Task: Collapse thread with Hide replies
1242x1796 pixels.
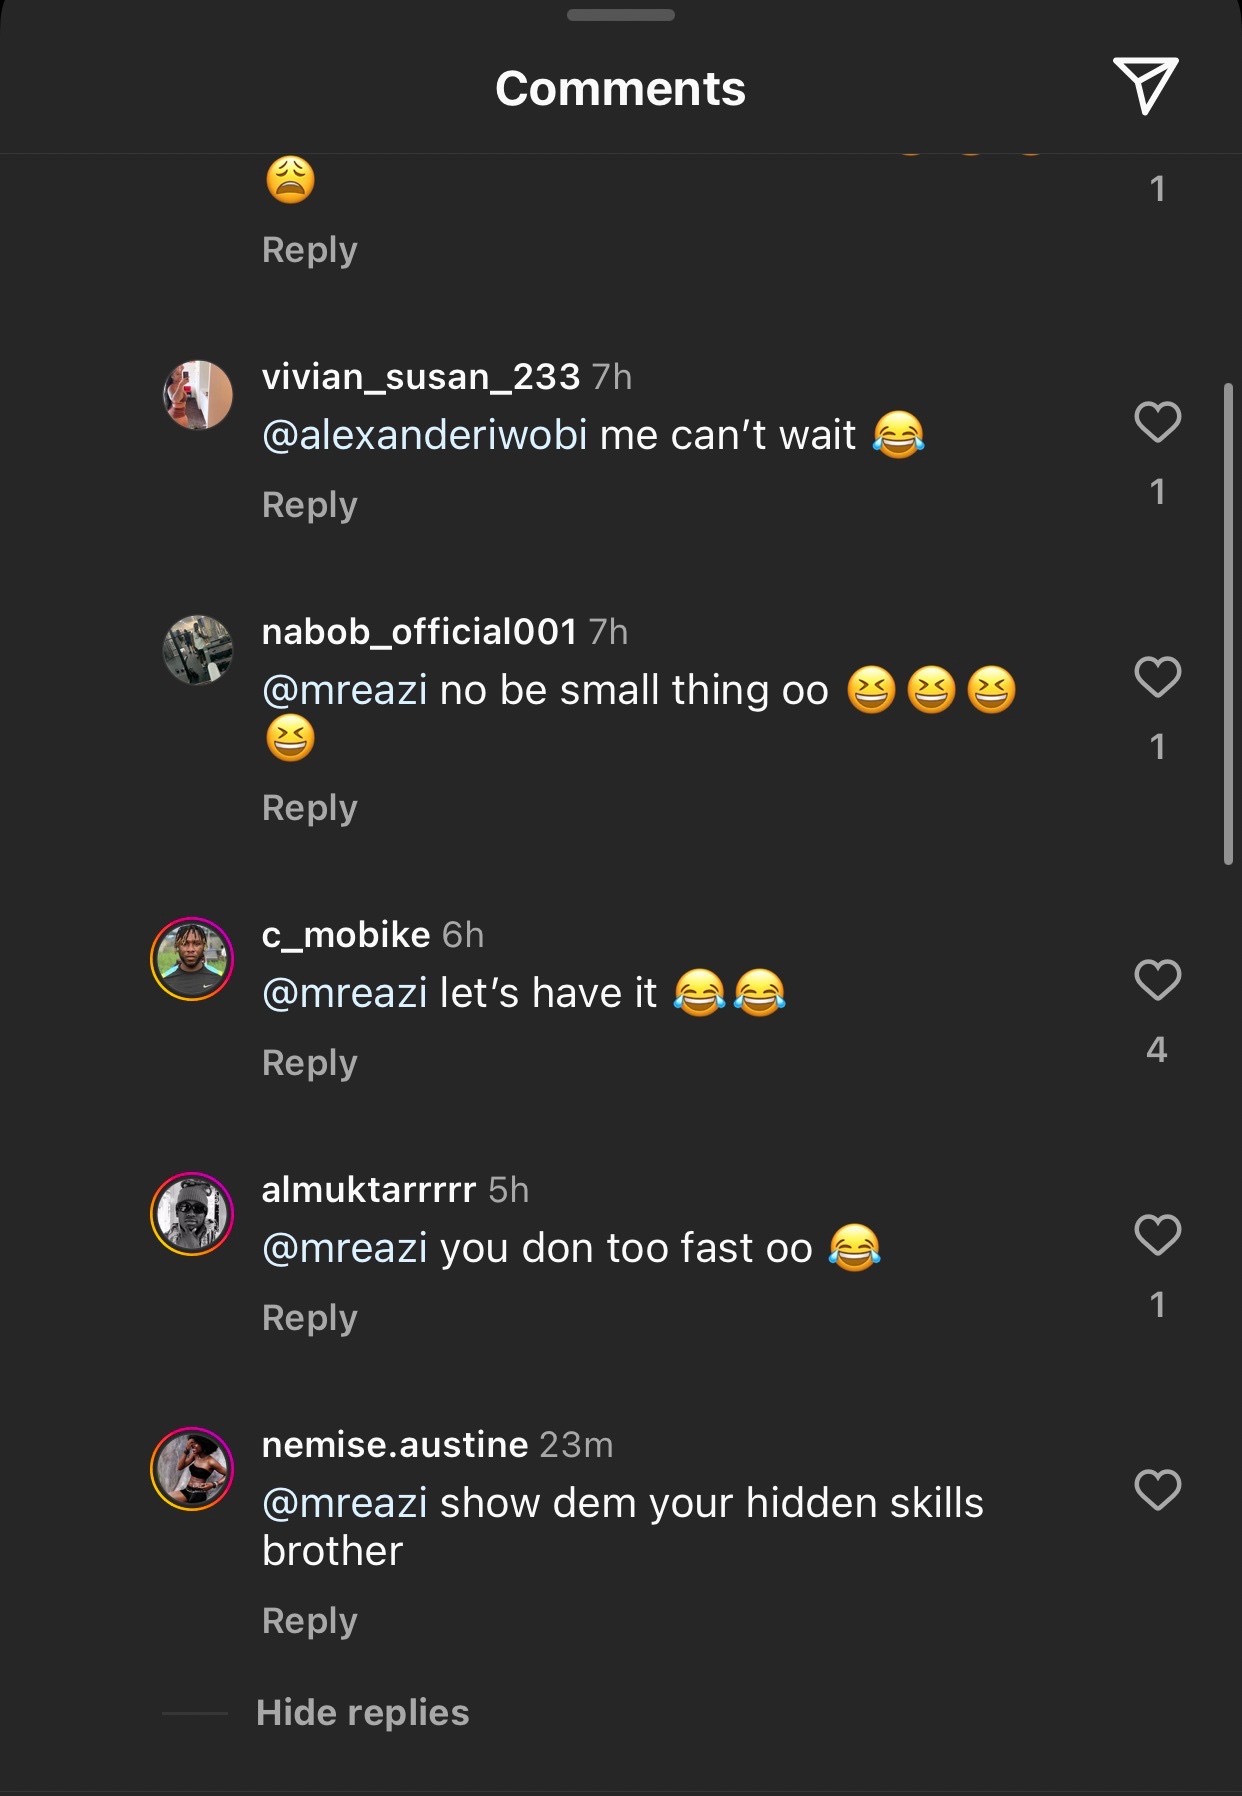Action: (362, 1712)
